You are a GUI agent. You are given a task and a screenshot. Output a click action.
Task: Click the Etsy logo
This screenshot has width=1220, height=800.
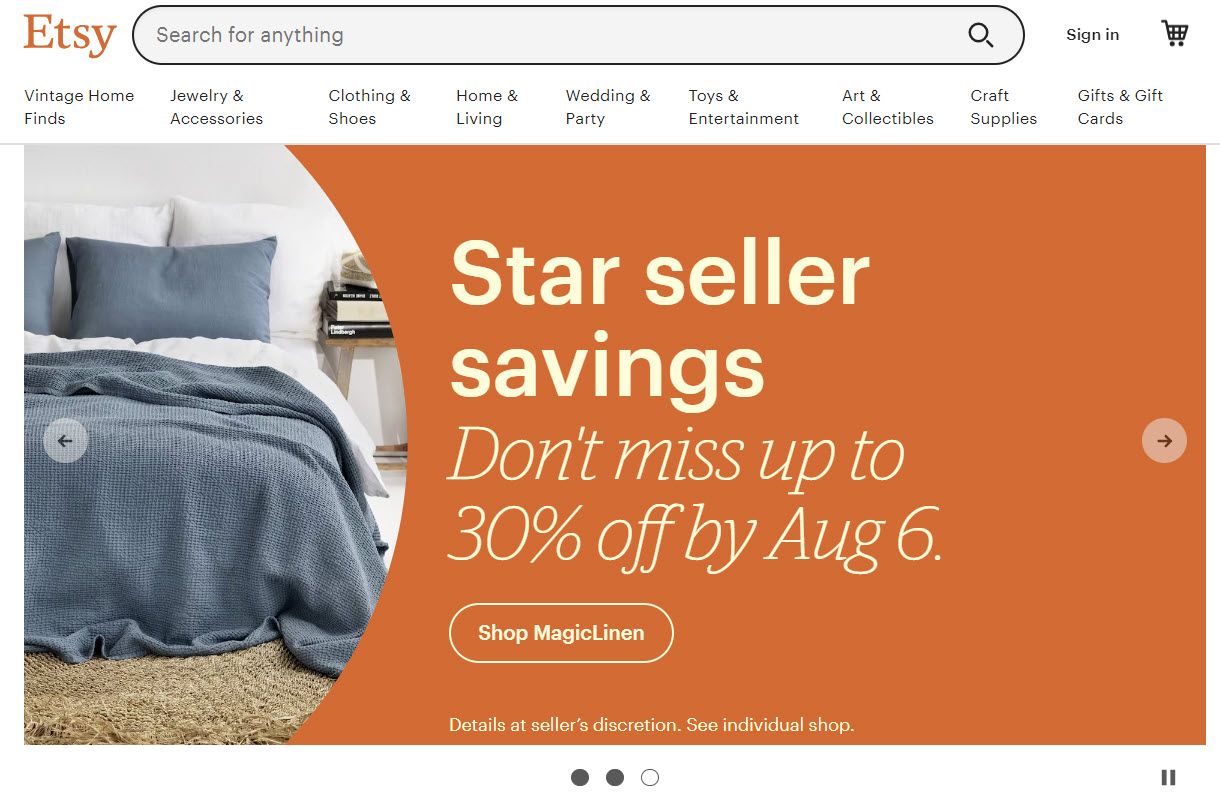pyautogui.click(x=70, y=36)
